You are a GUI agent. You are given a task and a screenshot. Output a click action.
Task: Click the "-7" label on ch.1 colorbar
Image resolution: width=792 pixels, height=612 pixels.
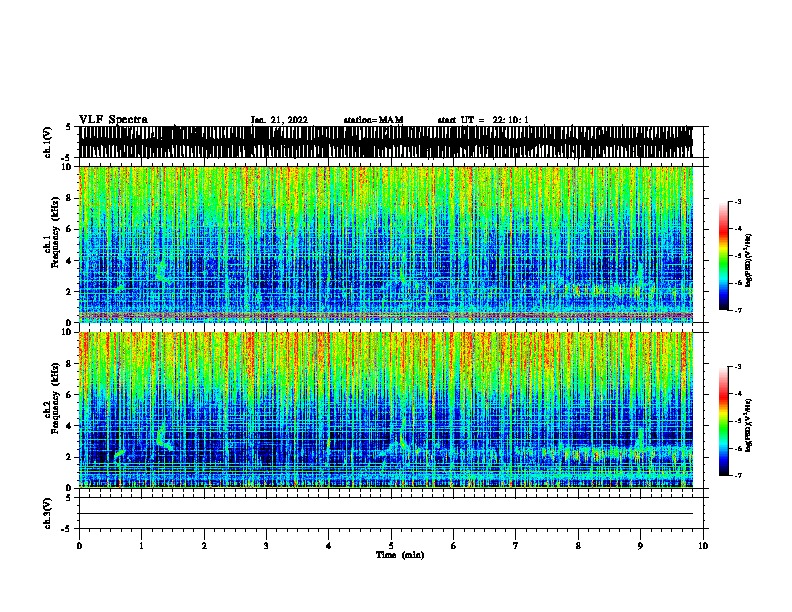pos(737,310)
